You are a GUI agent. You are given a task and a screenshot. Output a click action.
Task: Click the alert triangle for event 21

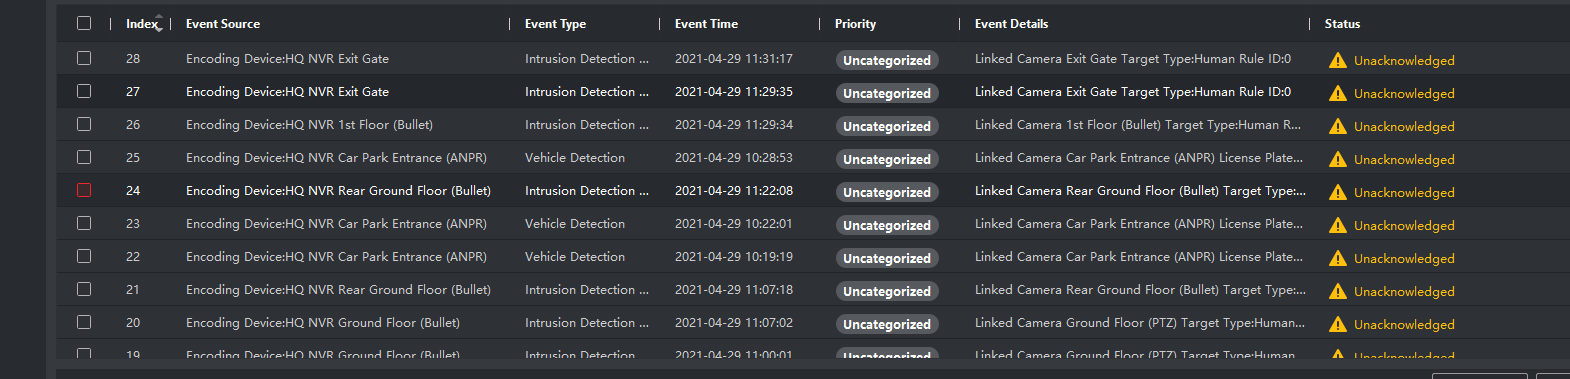(1337, 291)
